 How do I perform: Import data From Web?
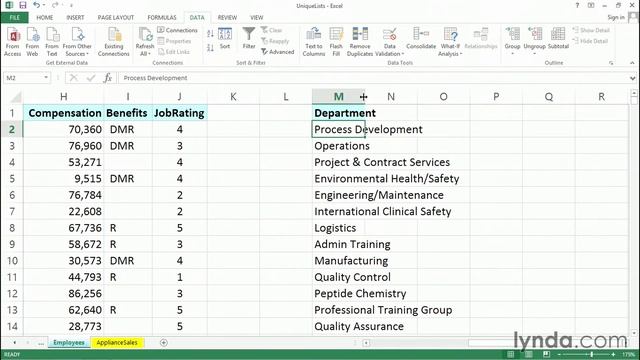coord(32,42)
